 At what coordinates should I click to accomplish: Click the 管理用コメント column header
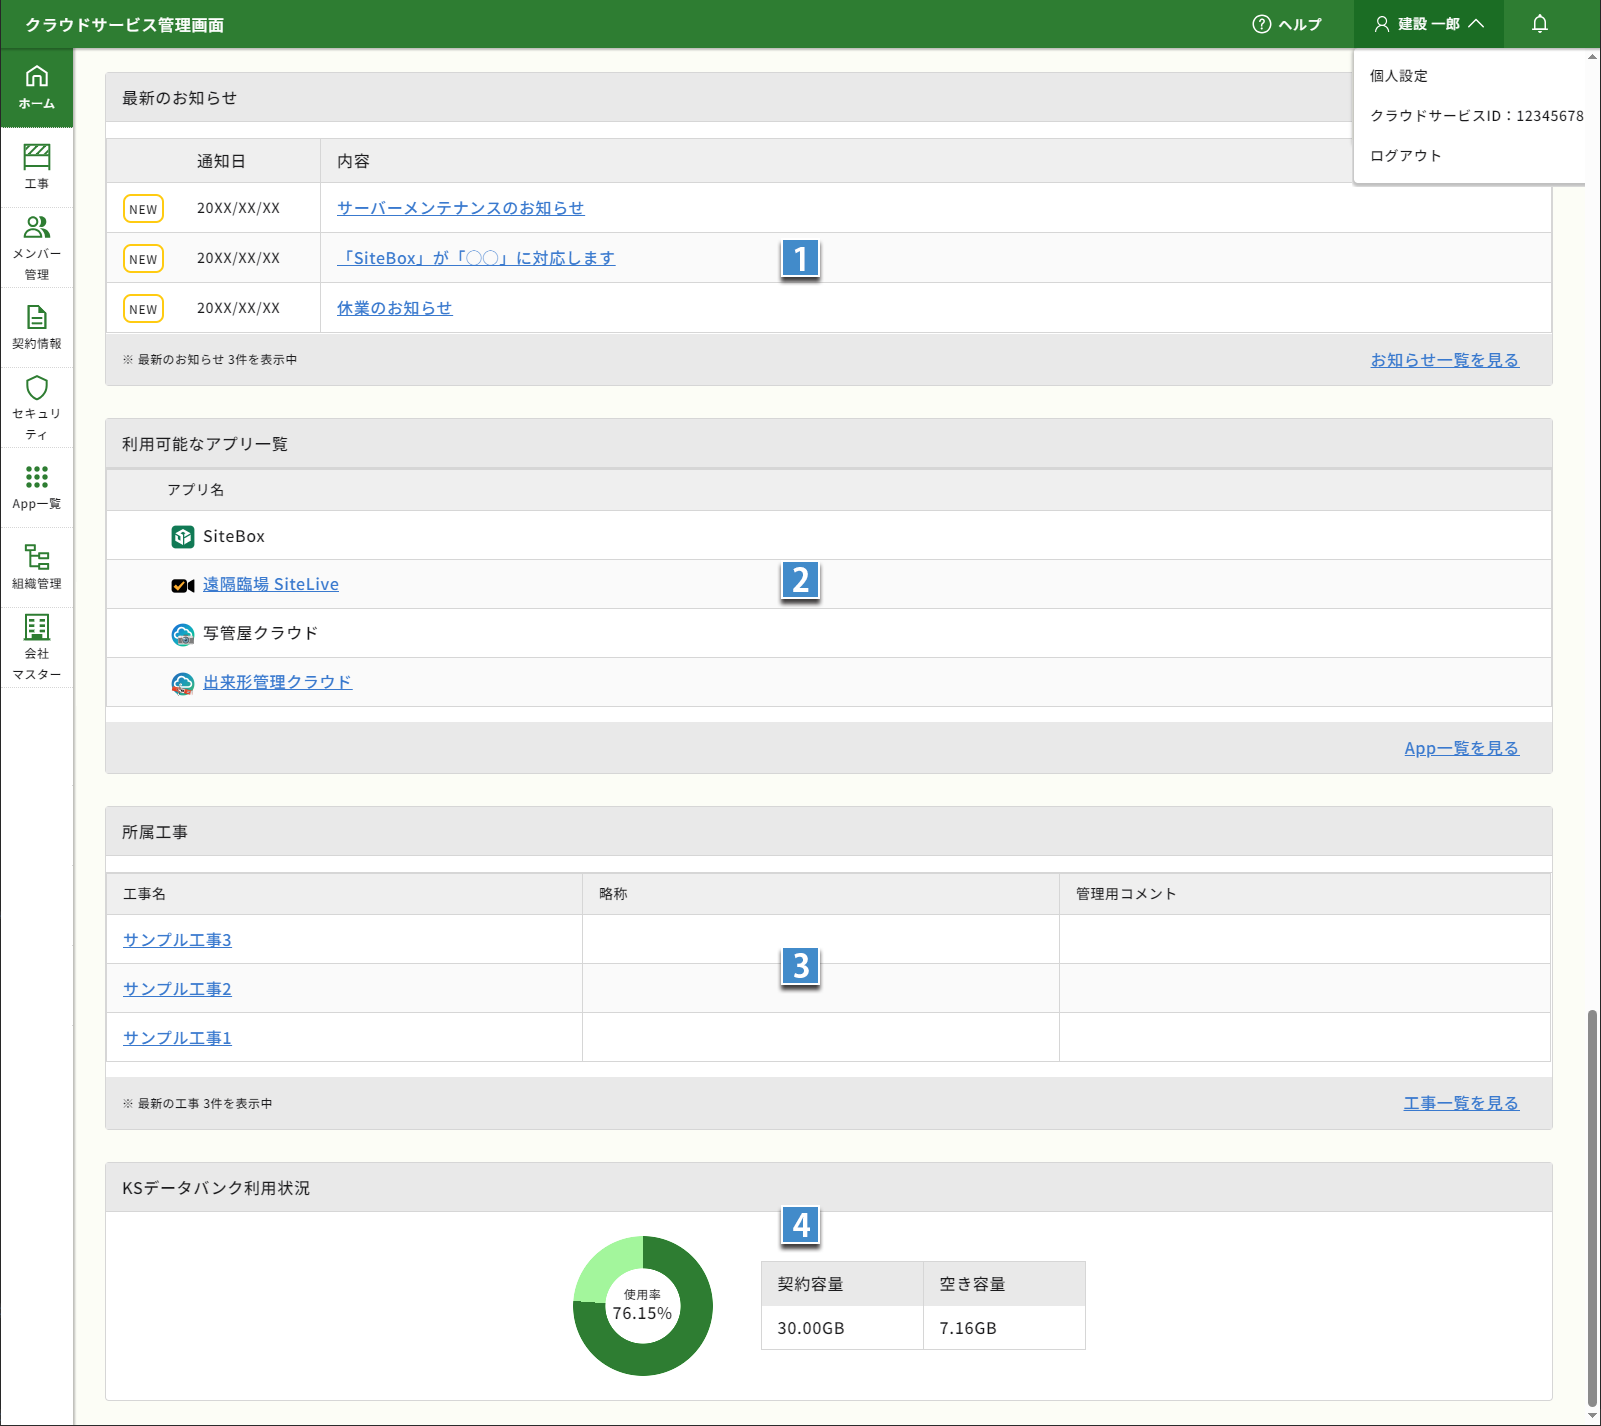click(1126, 894)
